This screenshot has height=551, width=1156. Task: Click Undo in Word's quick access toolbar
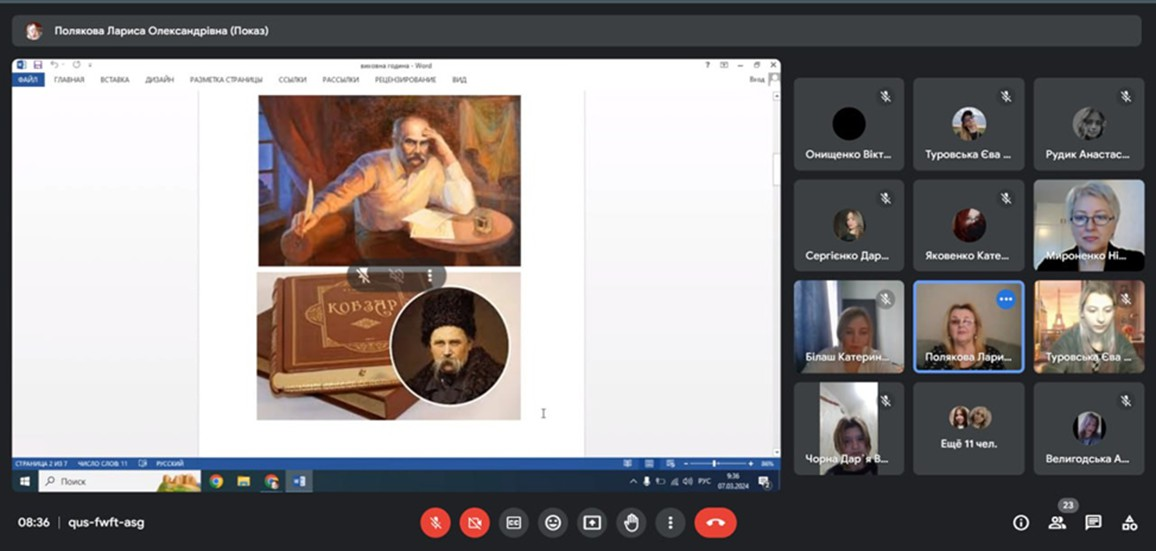[55, 65]
